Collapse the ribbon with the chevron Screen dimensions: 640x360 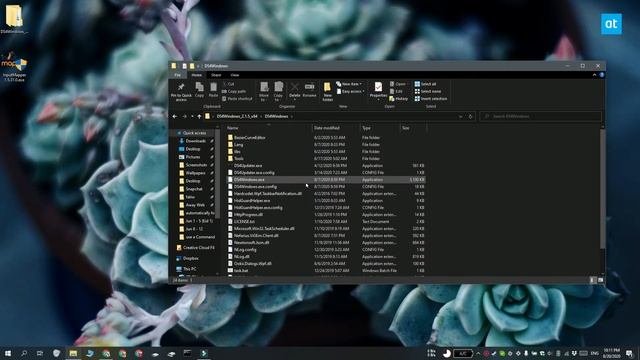pos(594,75)
